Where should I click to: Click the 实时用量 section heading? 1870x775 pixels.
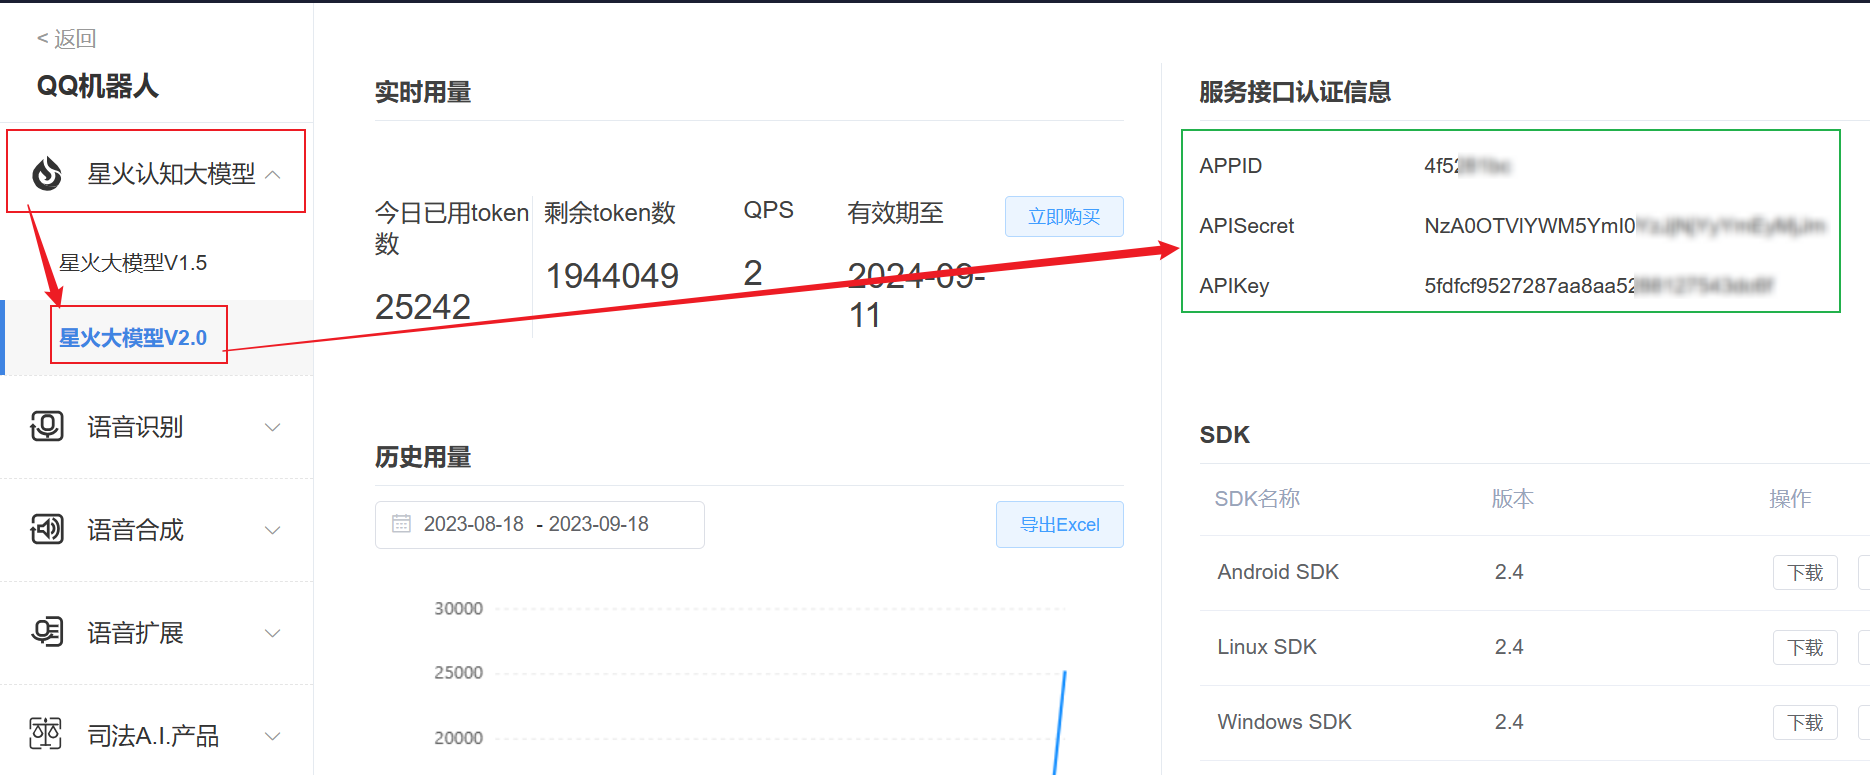[x=423, y=92]
